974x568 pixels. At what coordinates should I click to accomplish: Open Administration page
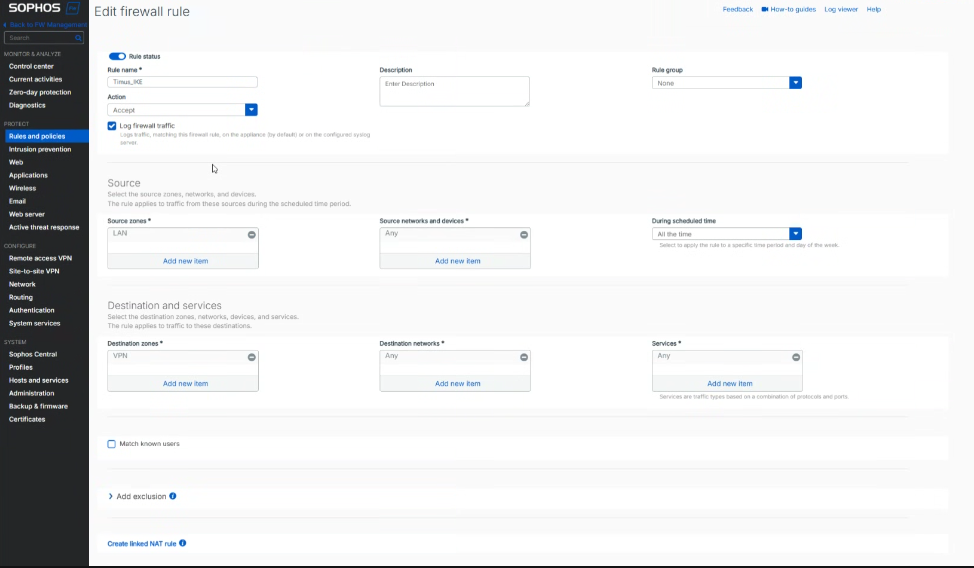(x=32, y=393)
